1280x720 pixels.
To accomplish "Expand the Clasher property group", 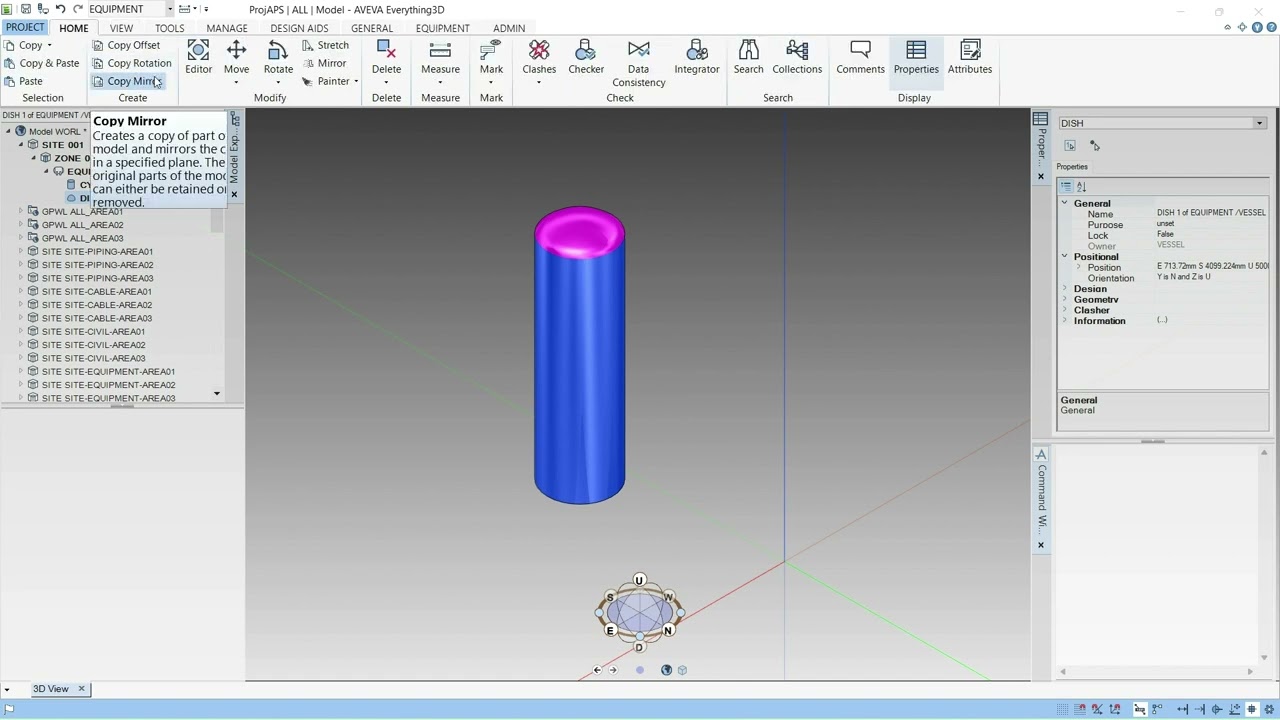I will pos(1064,310).
